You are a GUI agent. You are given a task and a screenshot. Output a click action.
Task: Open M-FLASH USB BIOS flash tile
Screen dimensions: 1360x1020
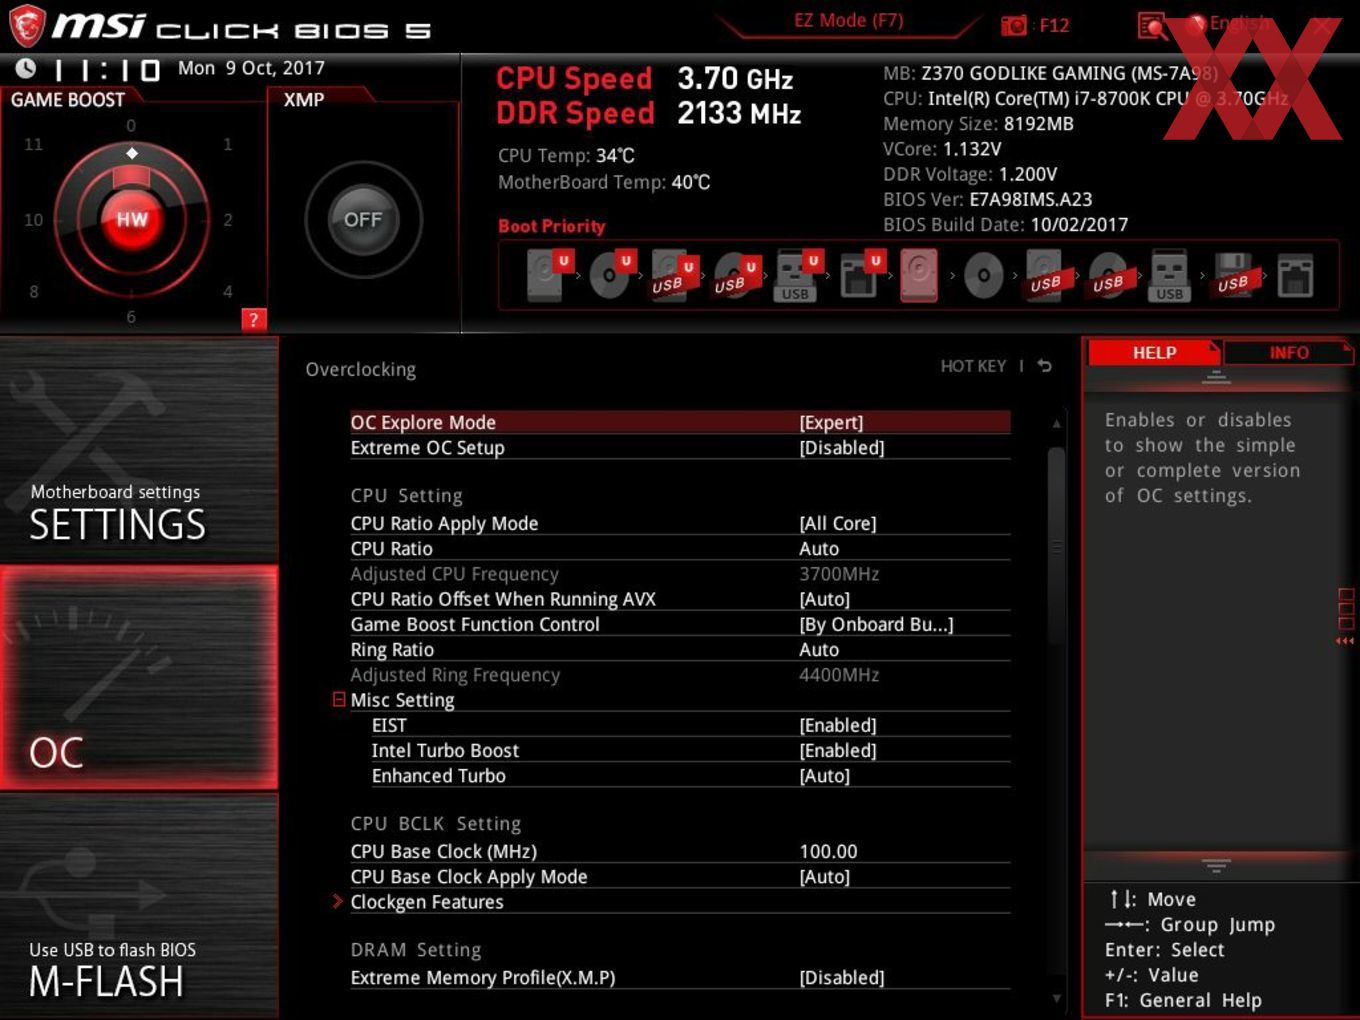tap(139, 905)
